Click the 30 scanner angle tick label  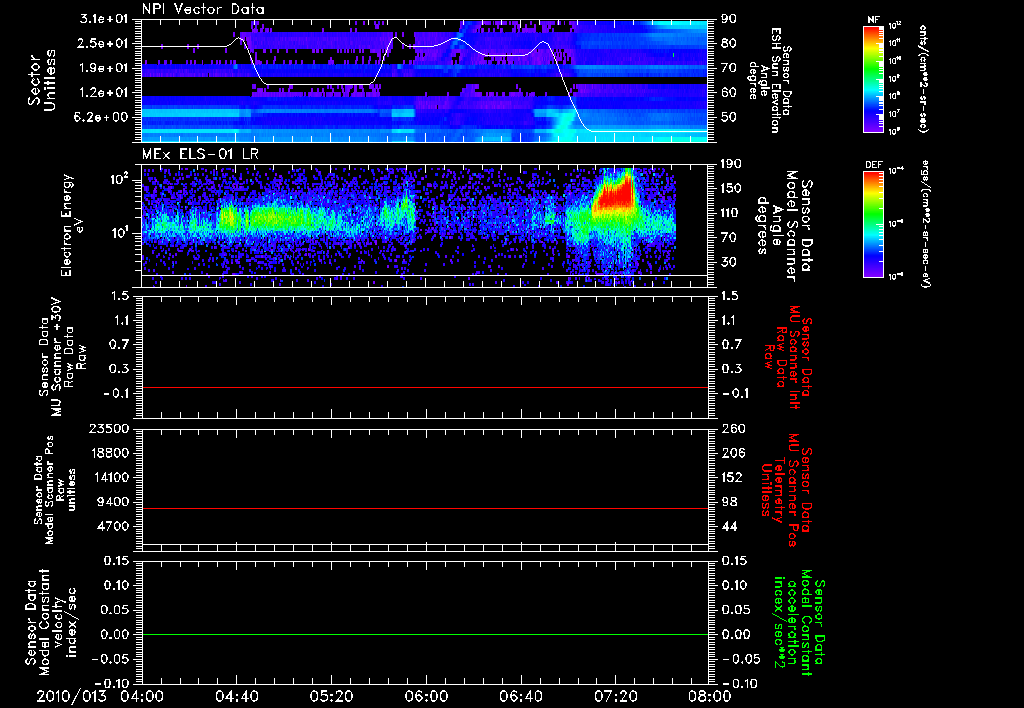click(728, 262)
